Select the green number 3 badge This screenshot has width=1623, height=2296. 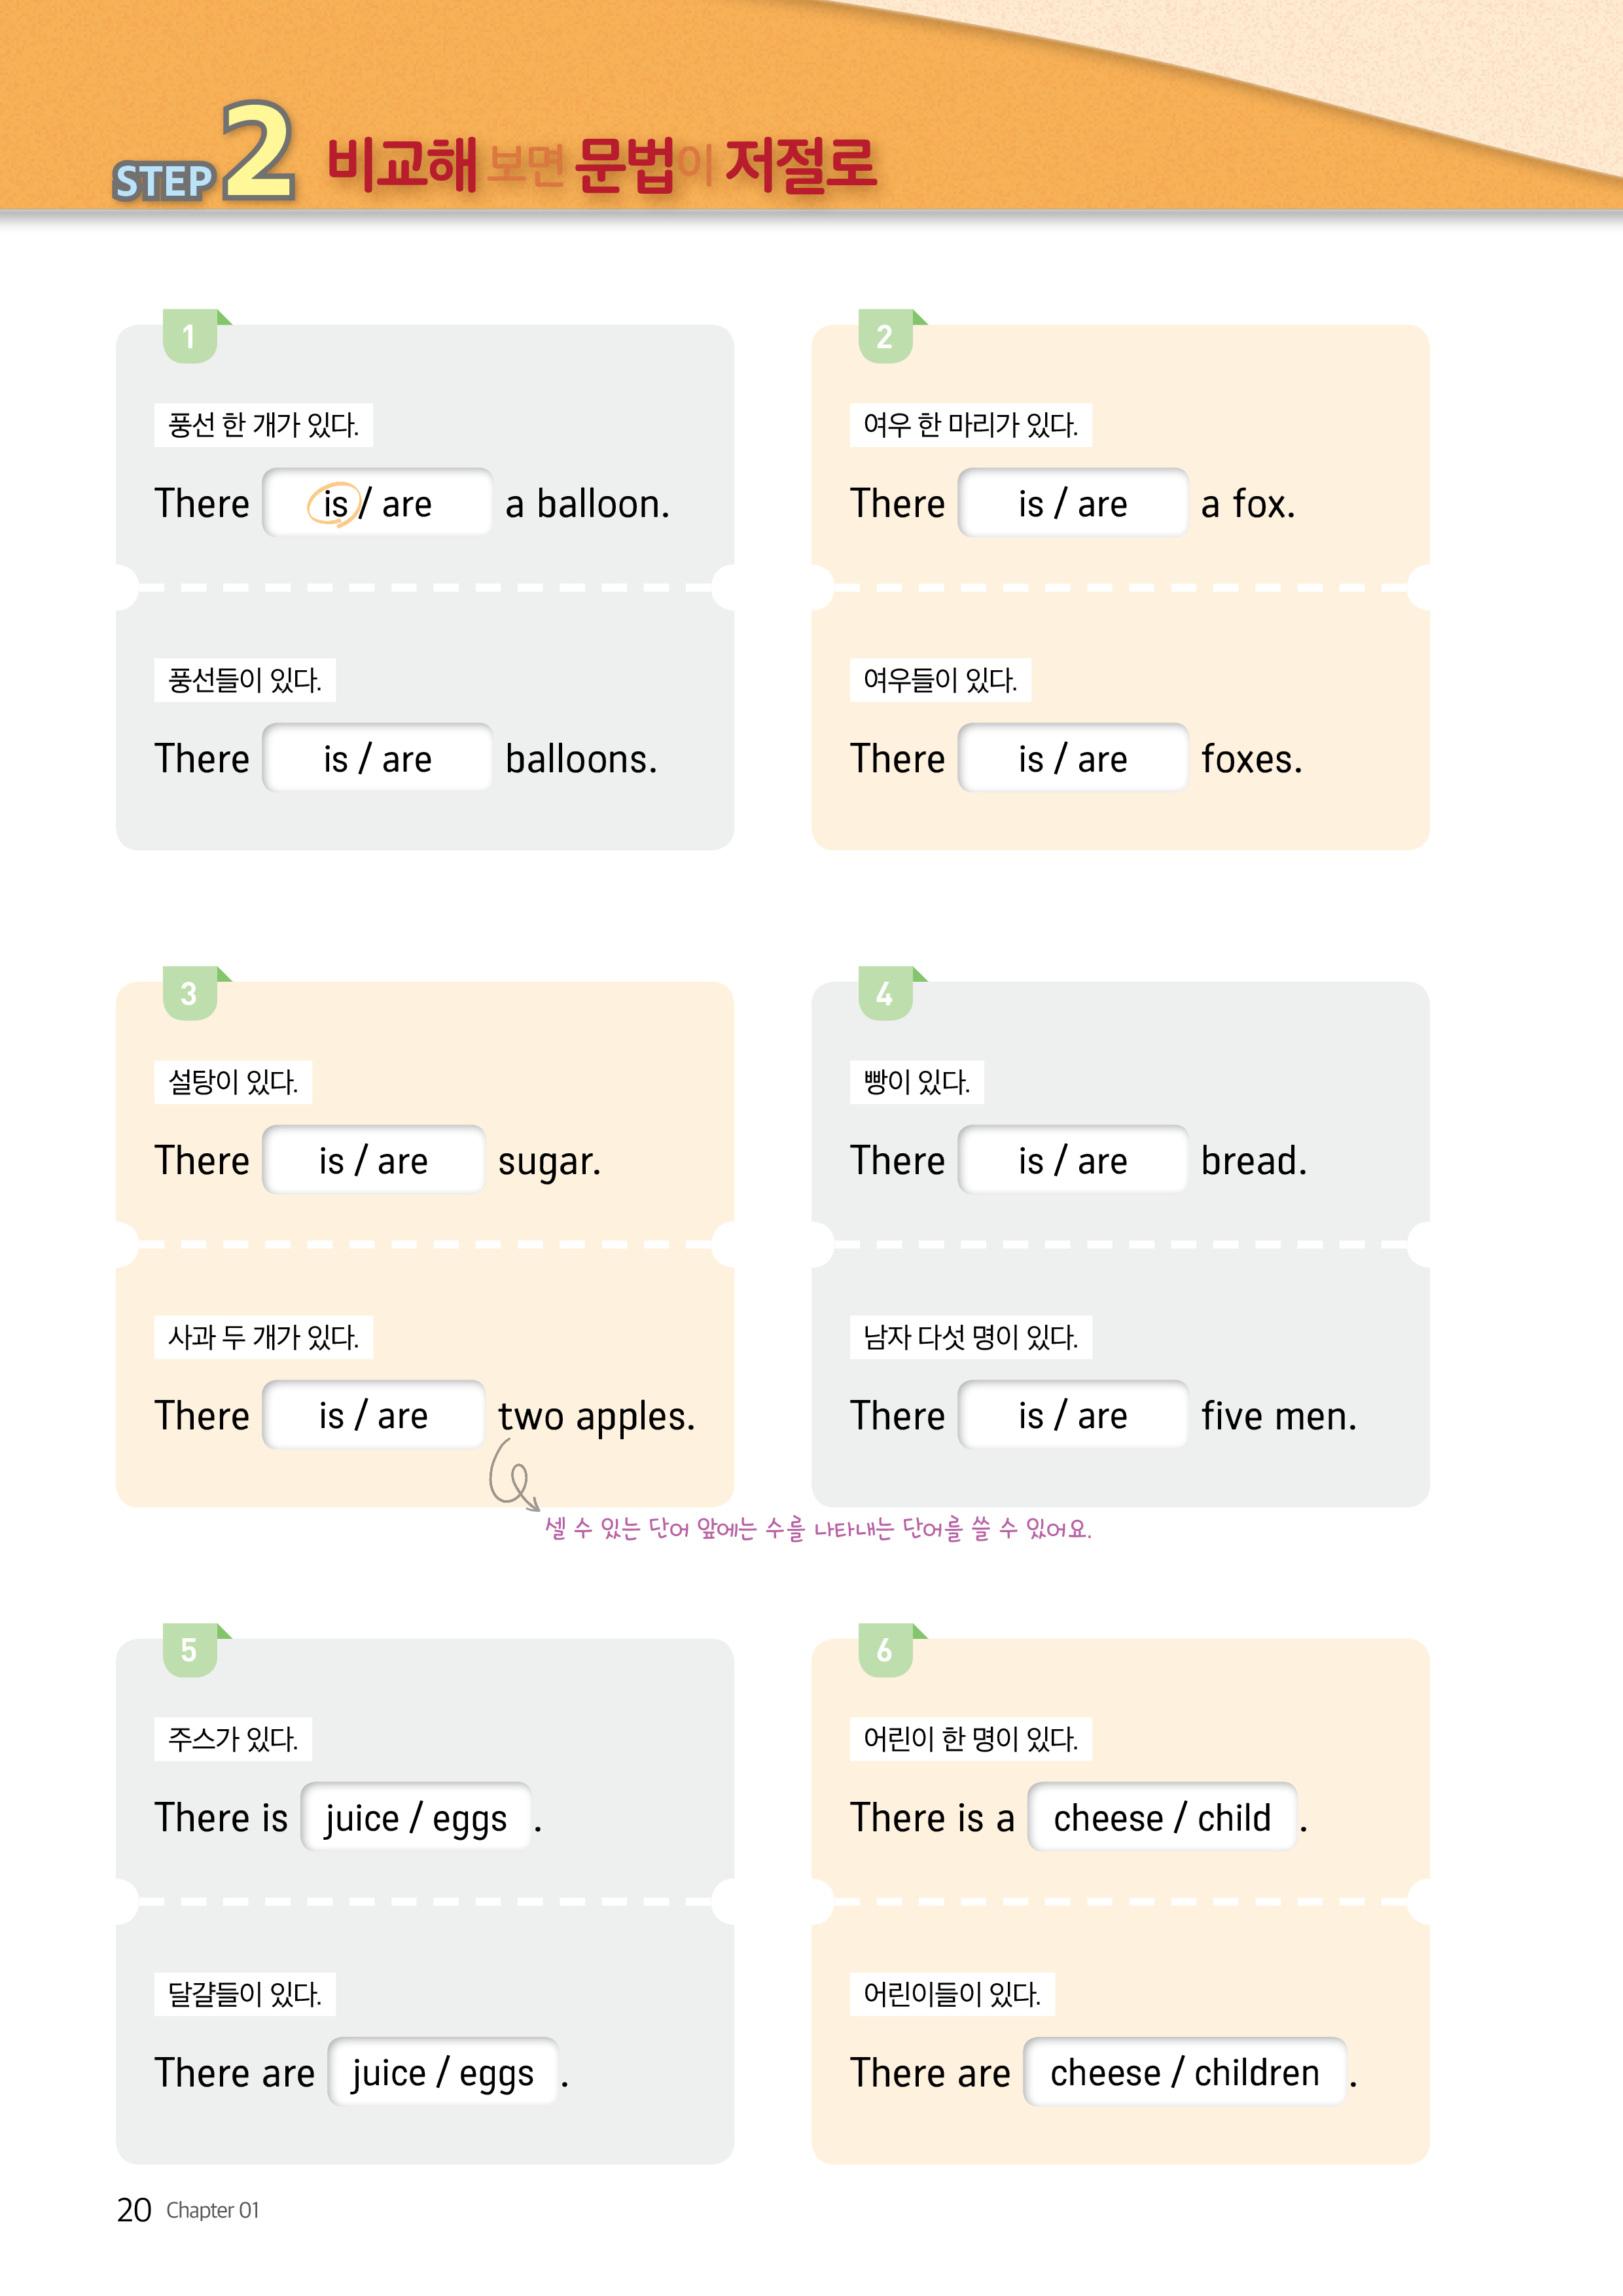pos(189,993)
